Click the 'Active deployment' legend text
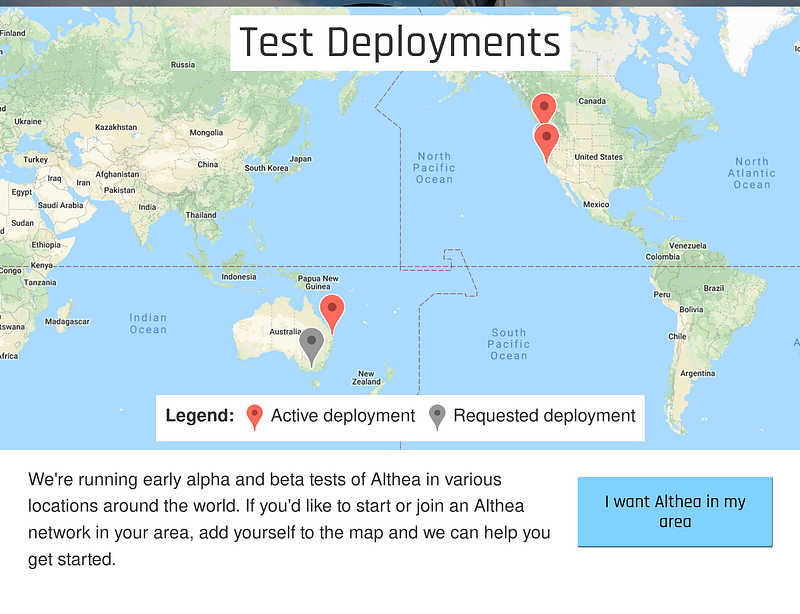Screen dimensions: 800x614 click(343, 416)
